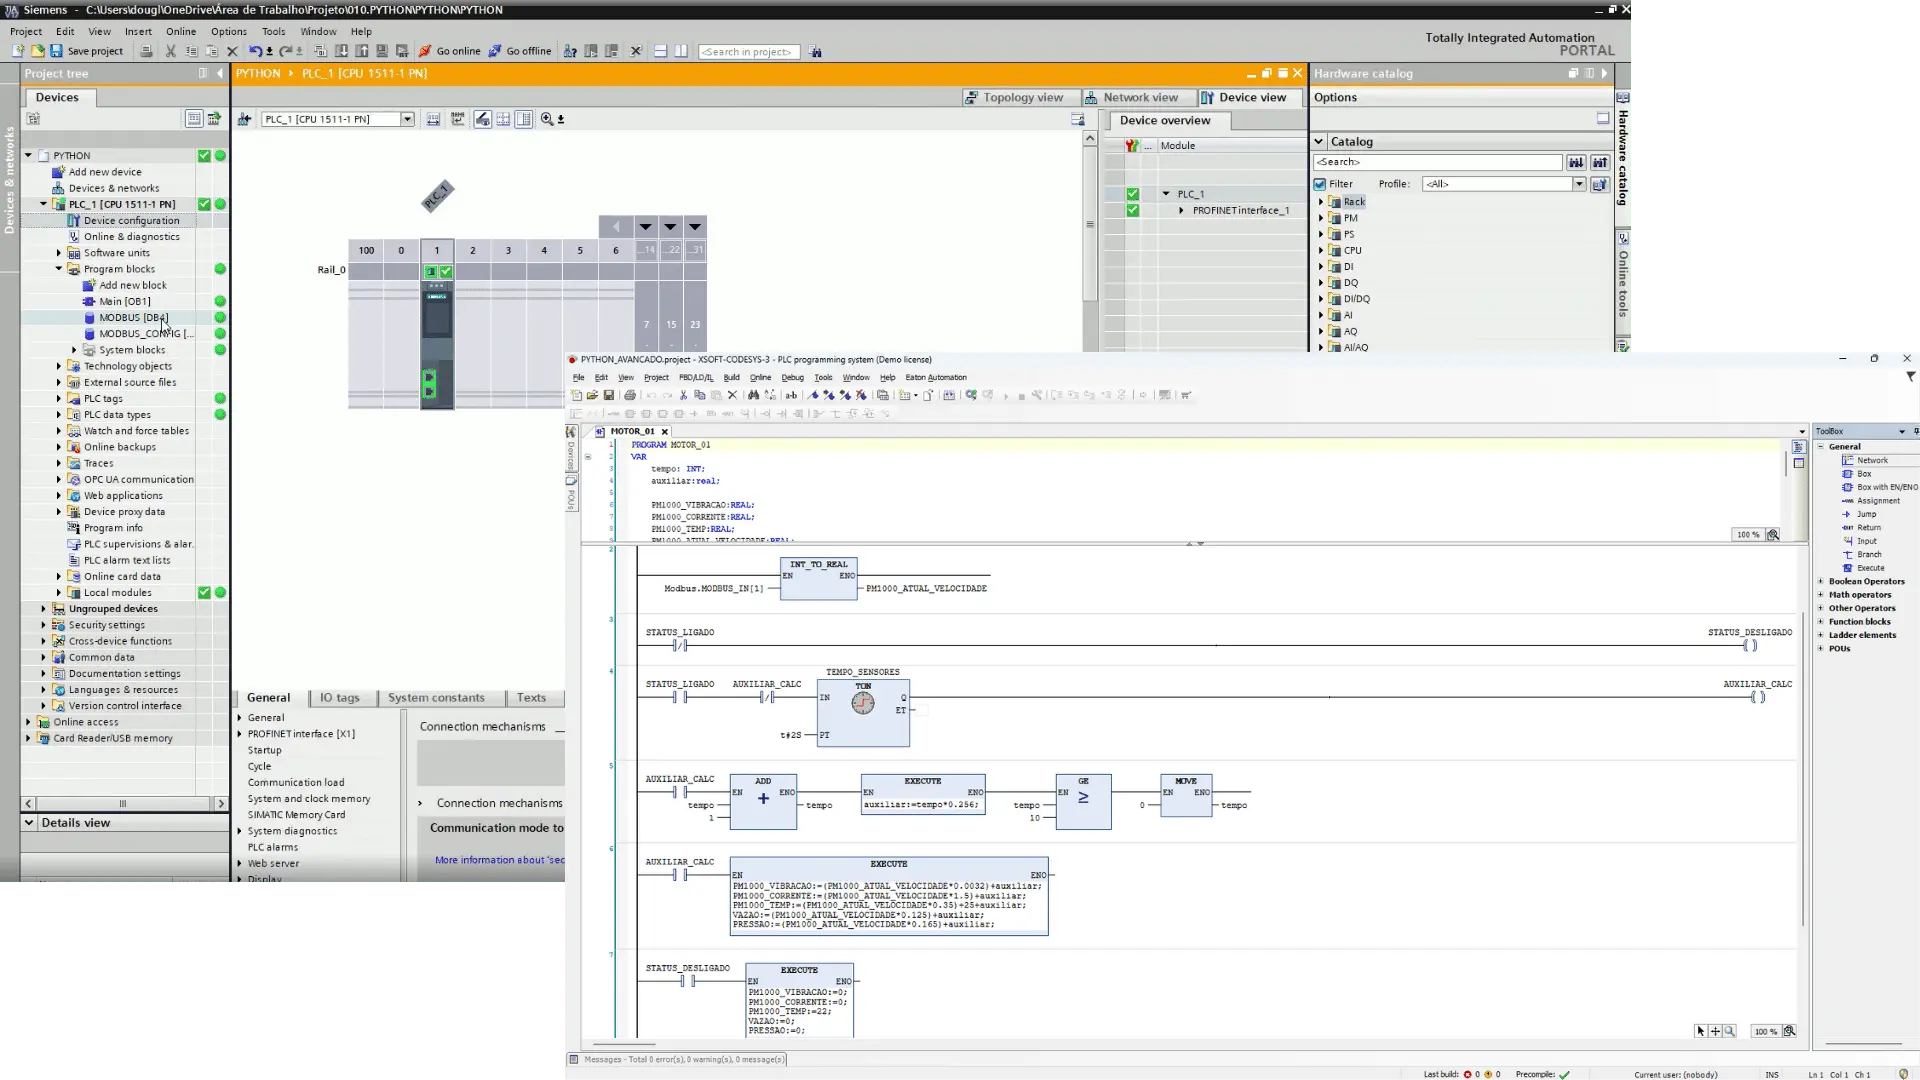The width and height of the screenshot is (1920, 1080).
Task: Click the New project icon in TIA Portal
Action: point(17,51)
